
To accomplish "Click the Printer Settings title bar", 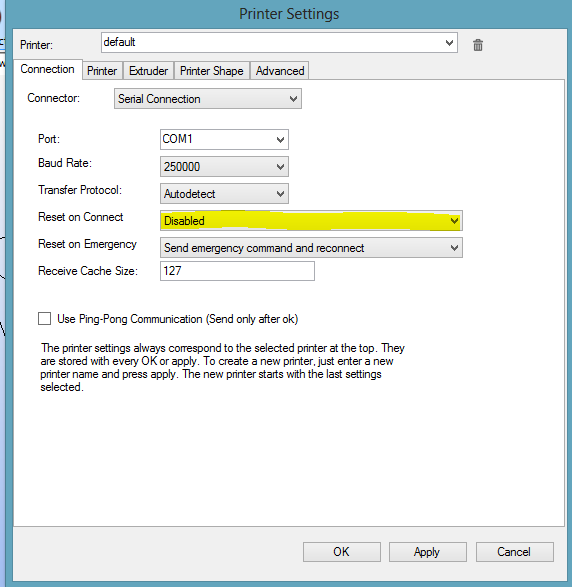I will 289,14.
